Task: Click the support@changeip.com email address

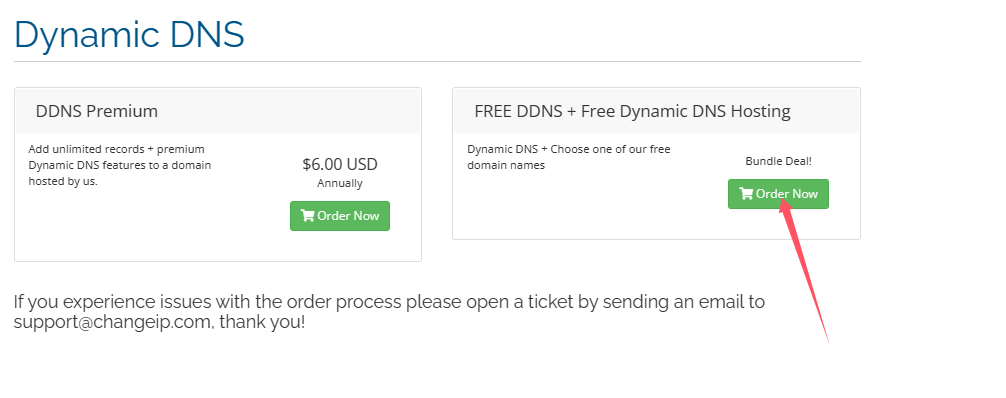Action: click(x=112, y=322)
